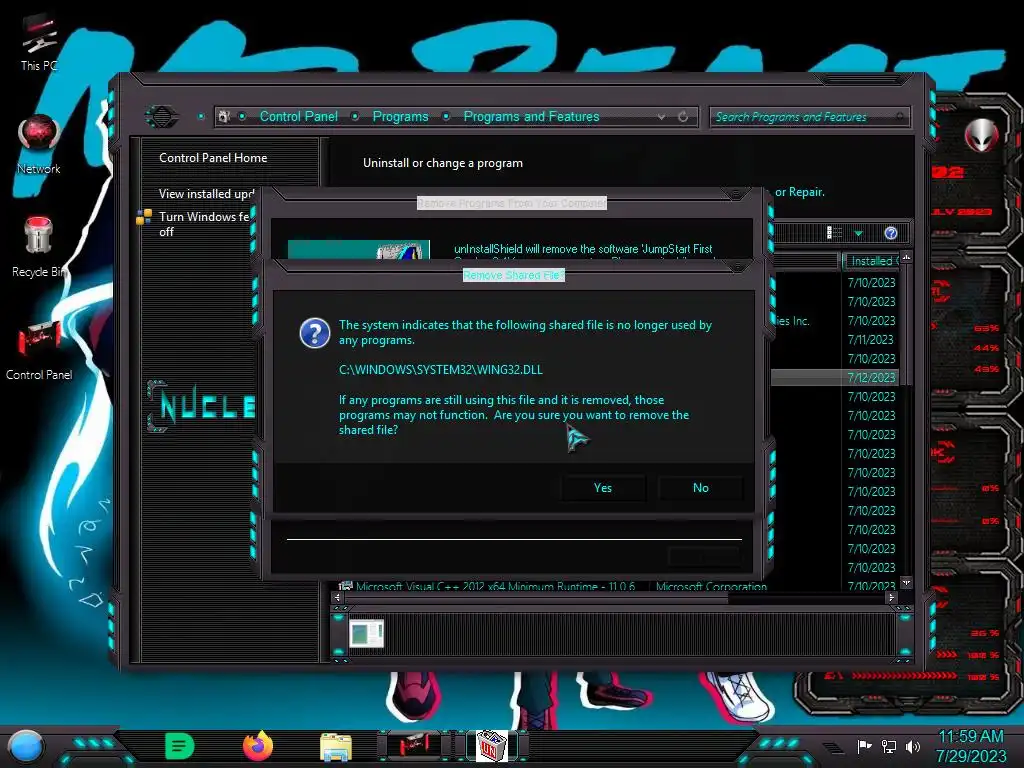Open the clock showing 11:59 AM
The image size is (1024, 768).
click(971, 746)
